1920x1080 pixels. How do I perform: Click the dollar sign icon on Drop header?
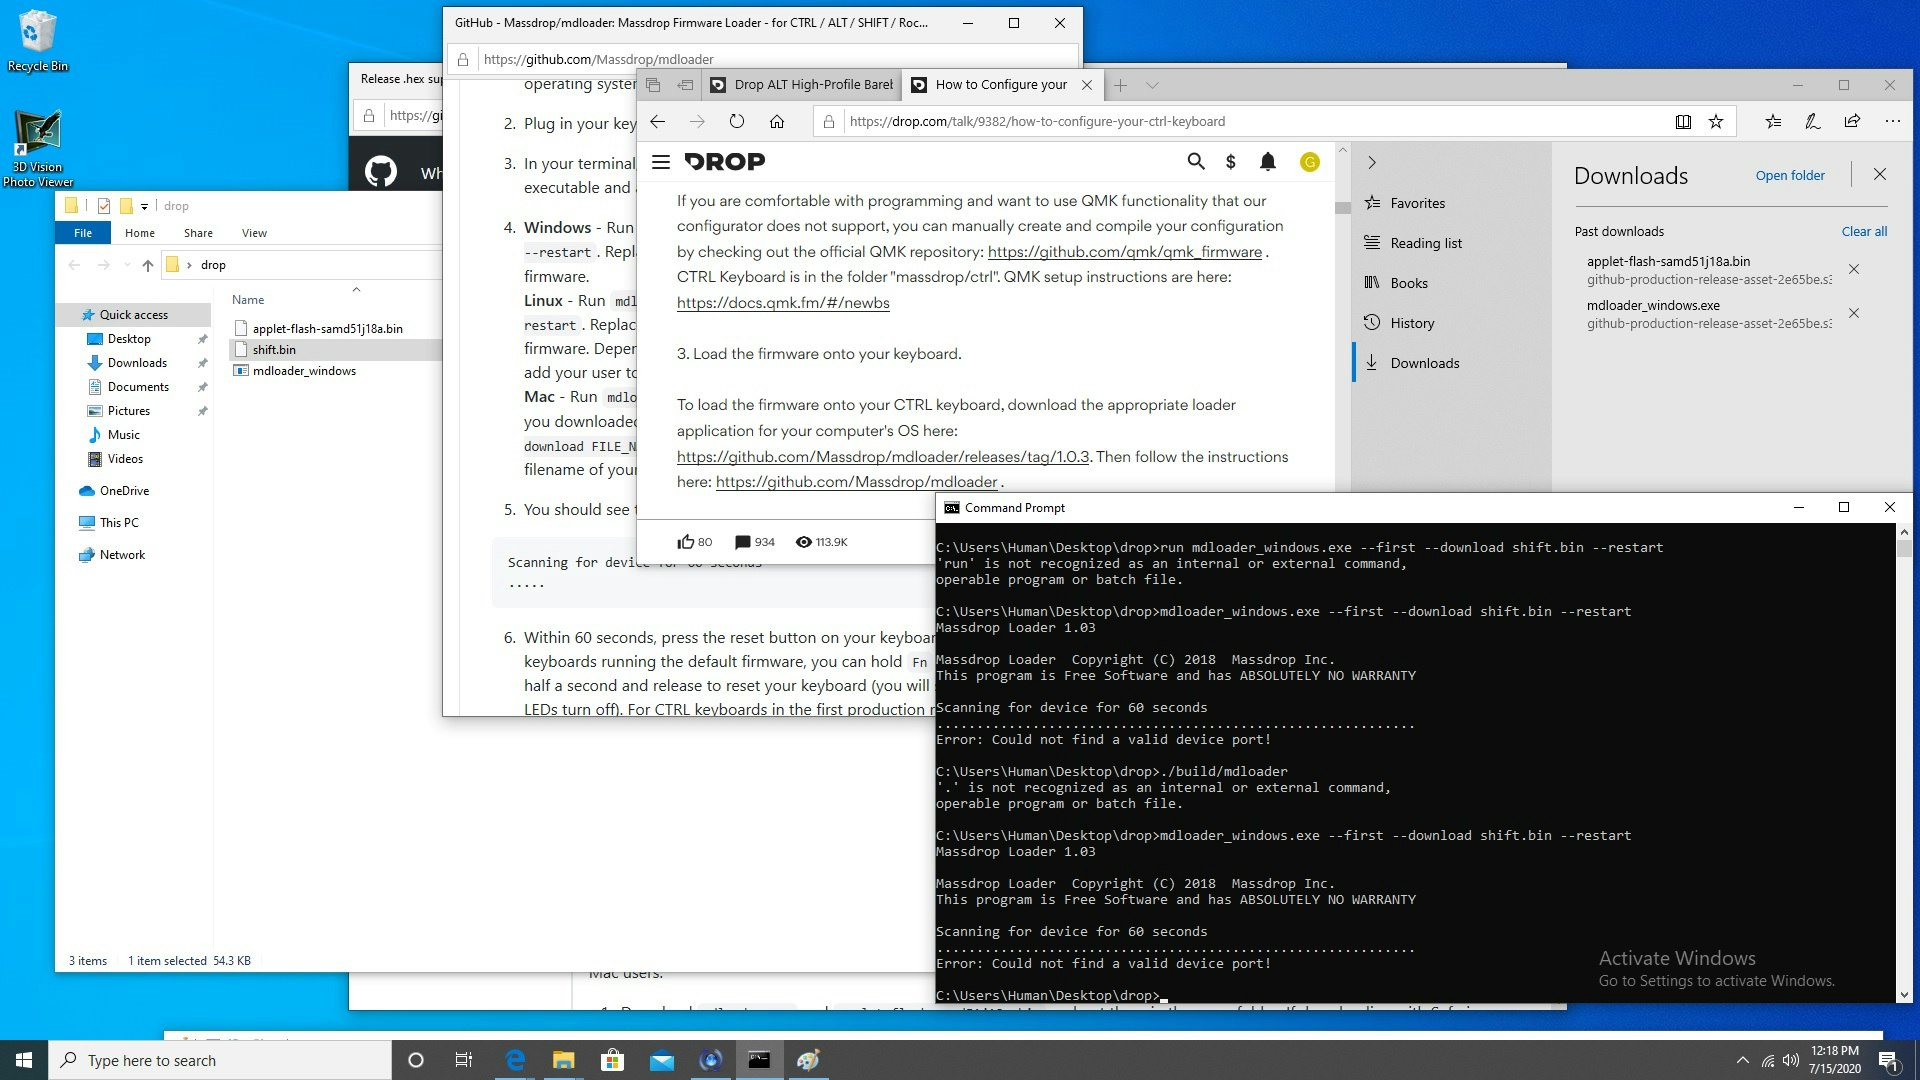click(1231, 161)
